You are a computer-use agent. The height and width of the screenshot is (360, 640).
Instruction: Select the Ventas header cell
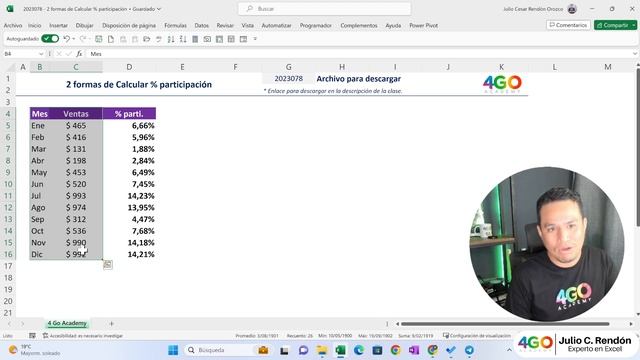click(x=76, y=113)
